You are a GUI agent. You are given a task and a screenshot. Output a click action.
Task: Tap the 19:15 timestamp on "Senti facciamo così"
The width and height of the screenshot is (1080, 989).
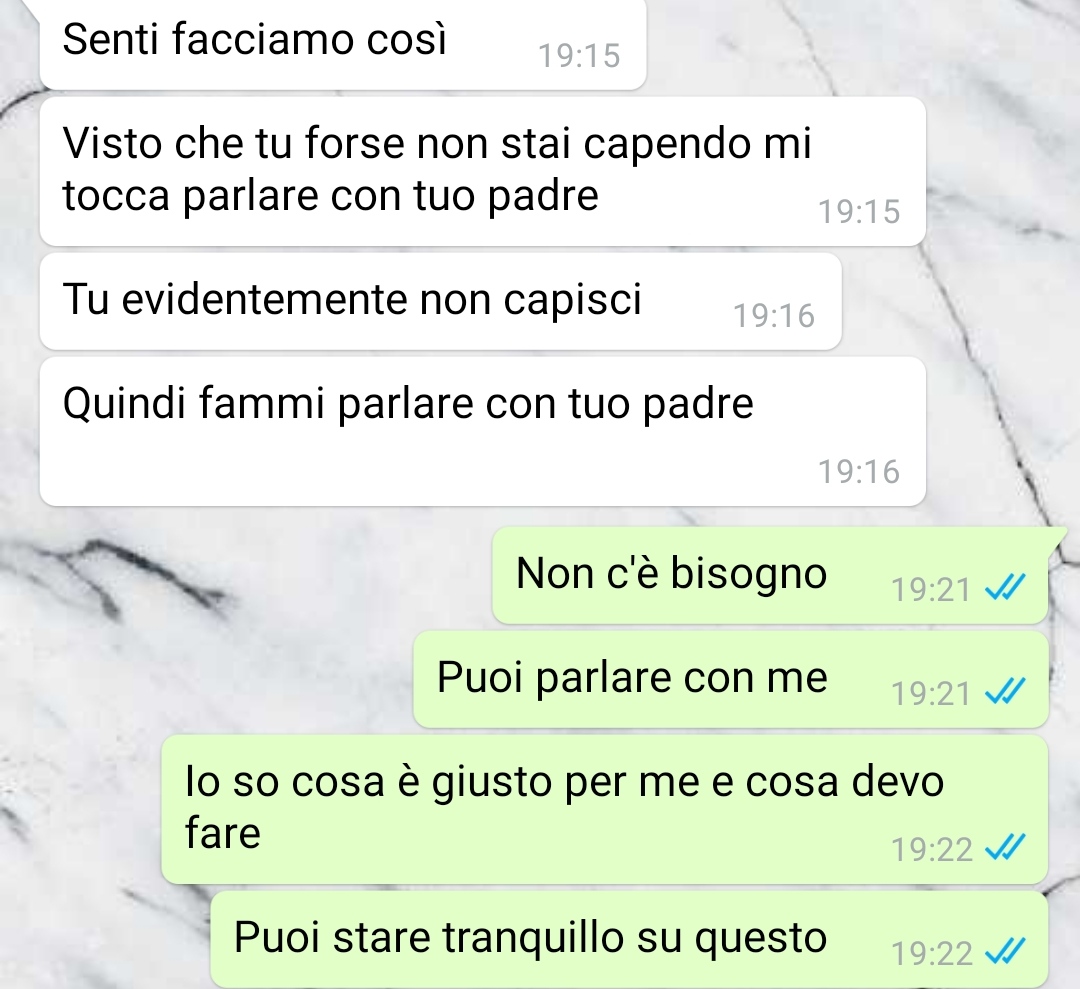[x=579, y=56]
